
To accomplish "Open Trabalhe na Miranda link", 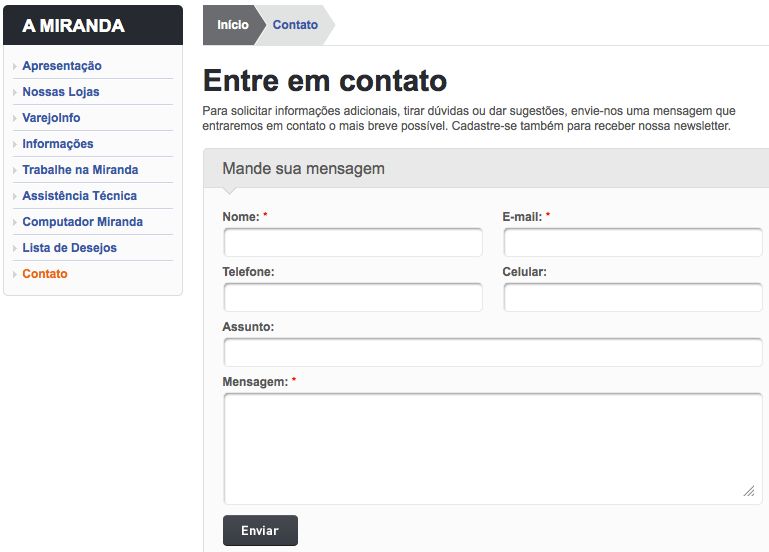I will point(80,170).
